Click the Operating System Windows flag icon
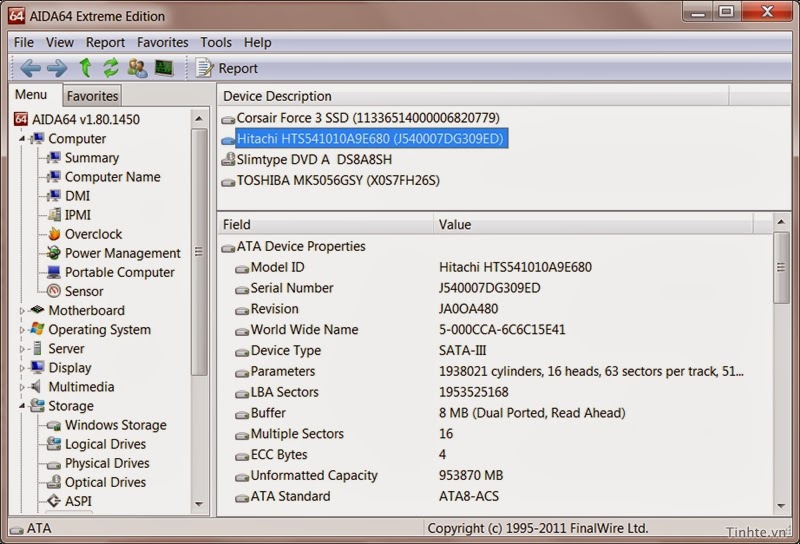The image size is (800, 544). (x=37, y=330)
